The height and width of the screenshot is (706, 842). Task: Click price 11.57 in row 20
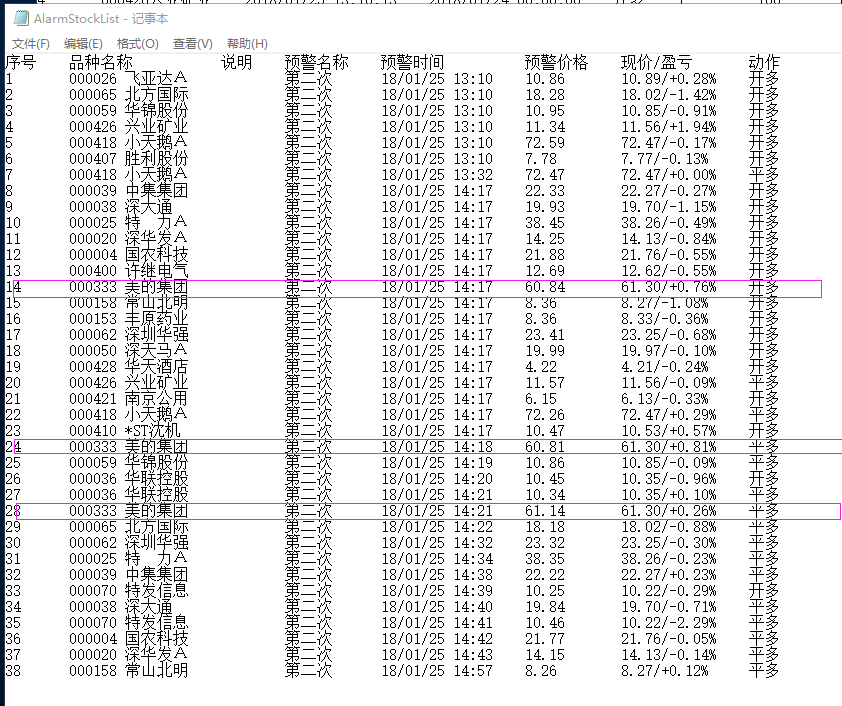(x=545, y=383)
